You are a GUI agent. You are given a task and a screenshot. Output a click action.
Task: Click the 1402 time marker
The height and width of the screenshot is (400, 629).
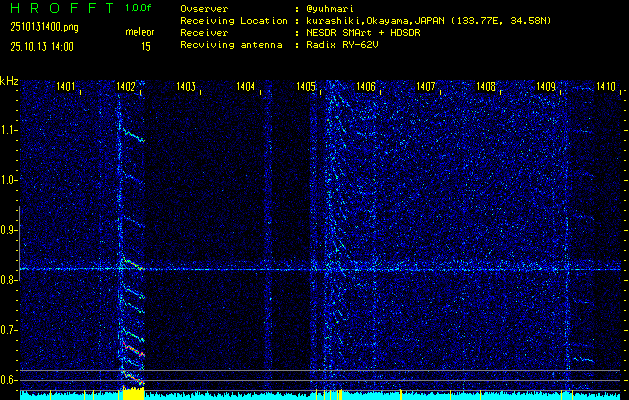pyautogui.click(x=126, y=88)
